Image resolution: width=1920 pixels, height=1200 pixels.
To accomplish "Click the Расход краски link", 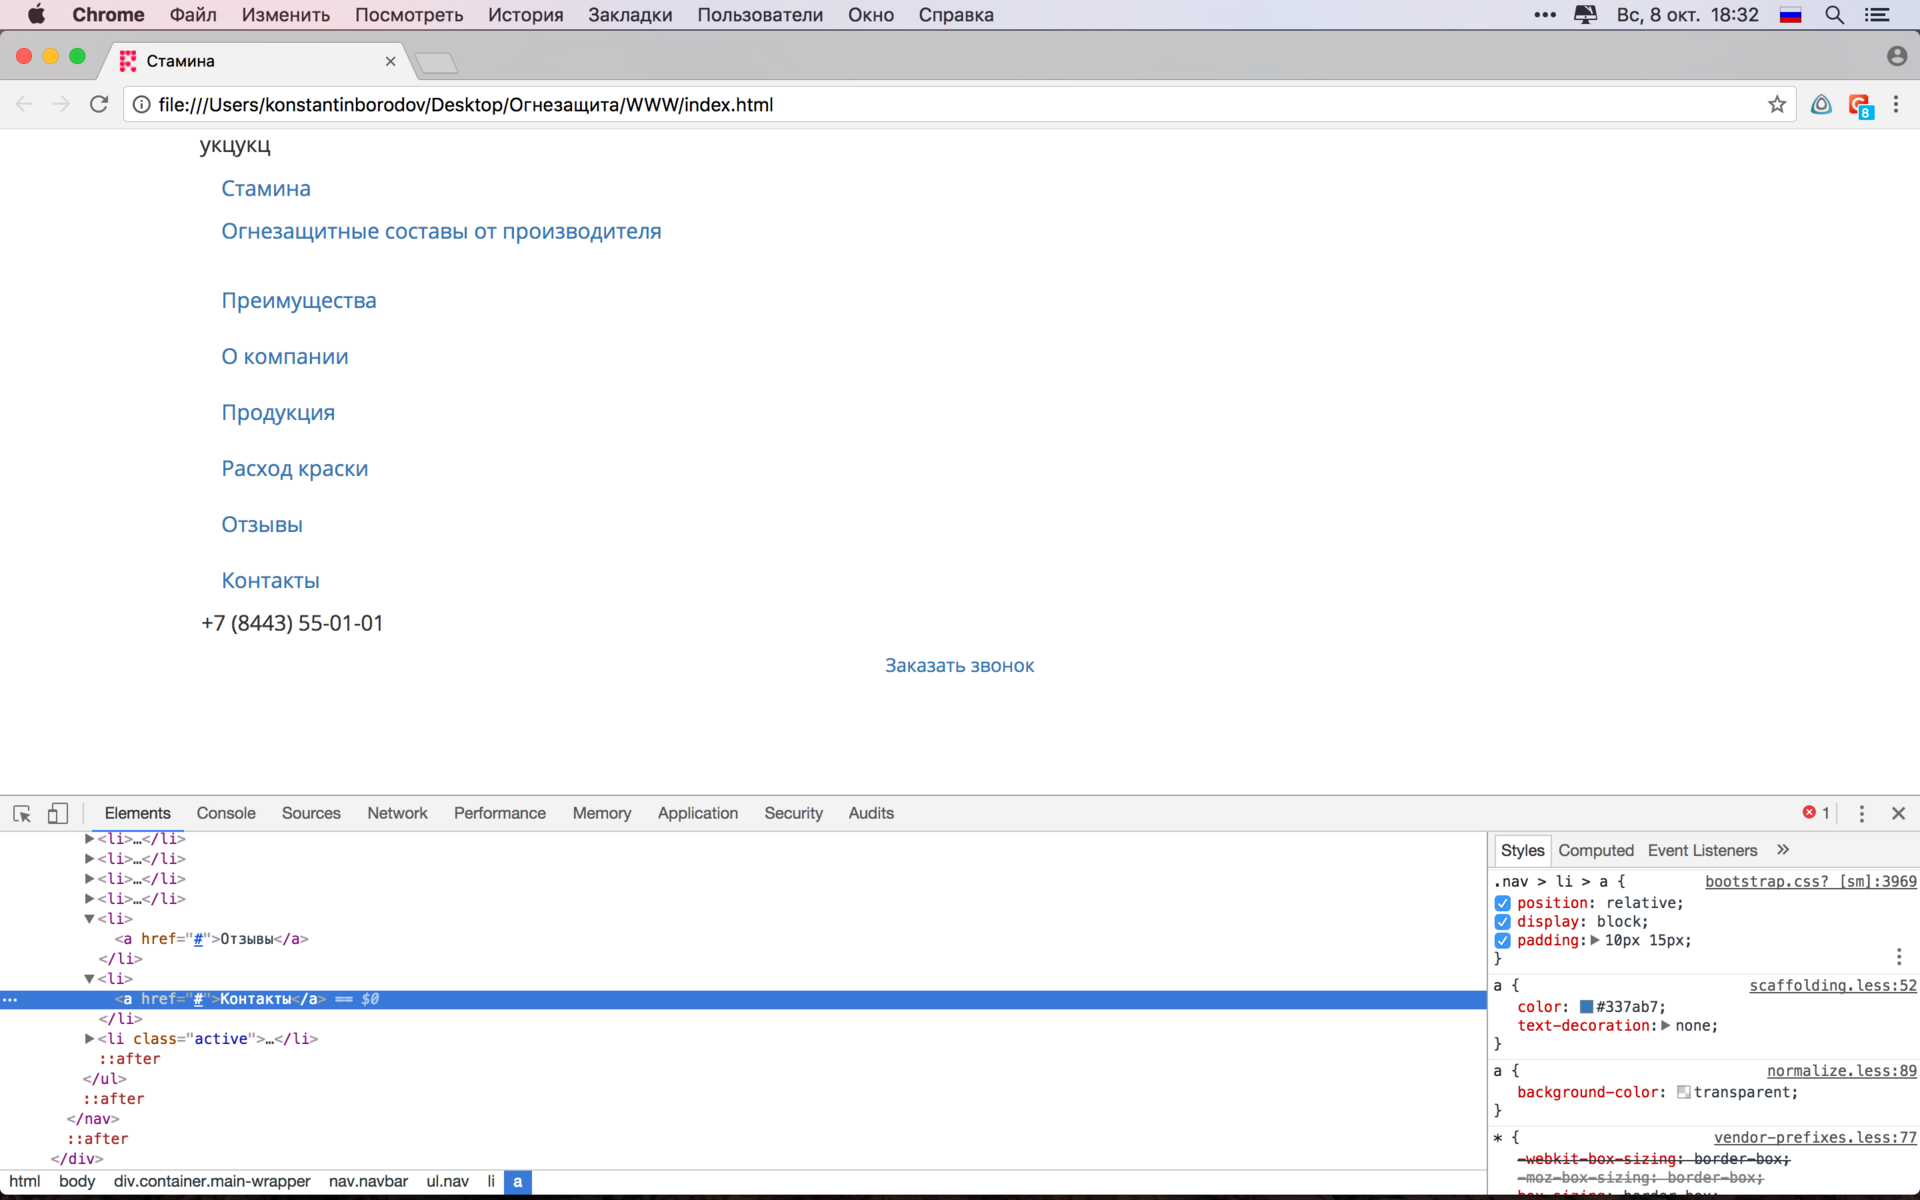I will click(295, 469).
